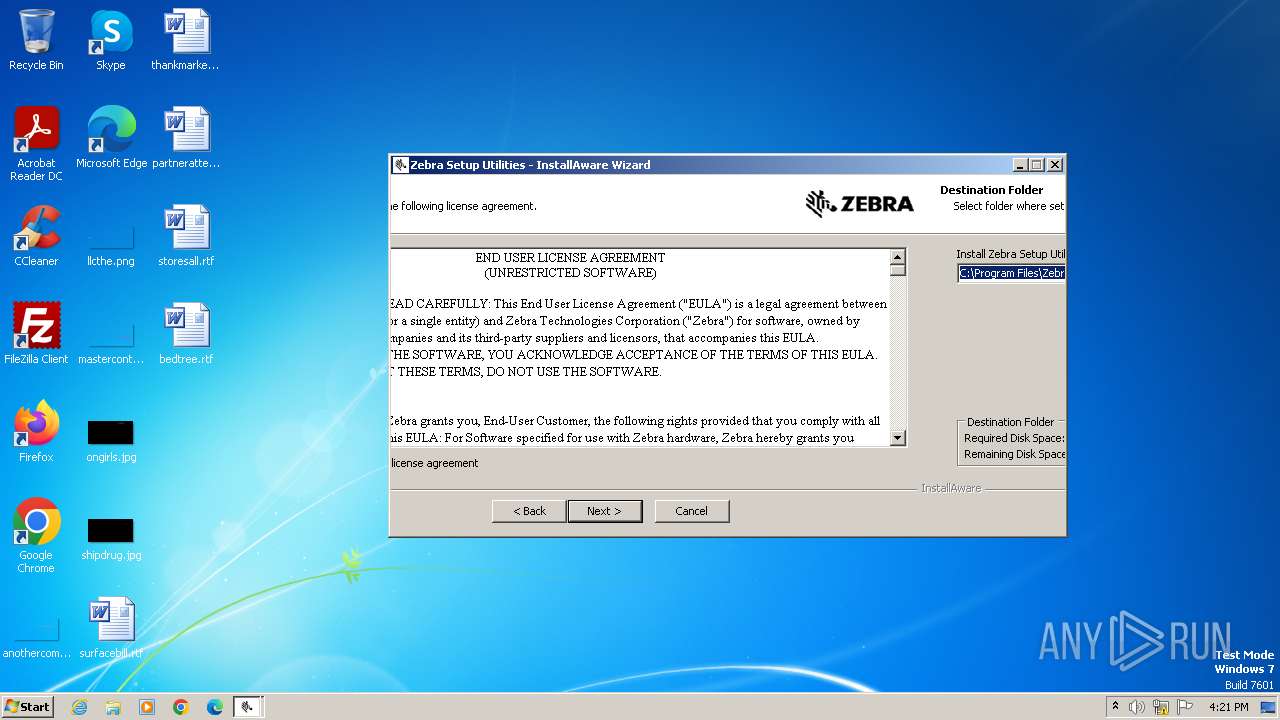This screenshot has height=720, width=1280.
Task: Cancel the Zebra Setup installation
Action: (x=692, y=511)
